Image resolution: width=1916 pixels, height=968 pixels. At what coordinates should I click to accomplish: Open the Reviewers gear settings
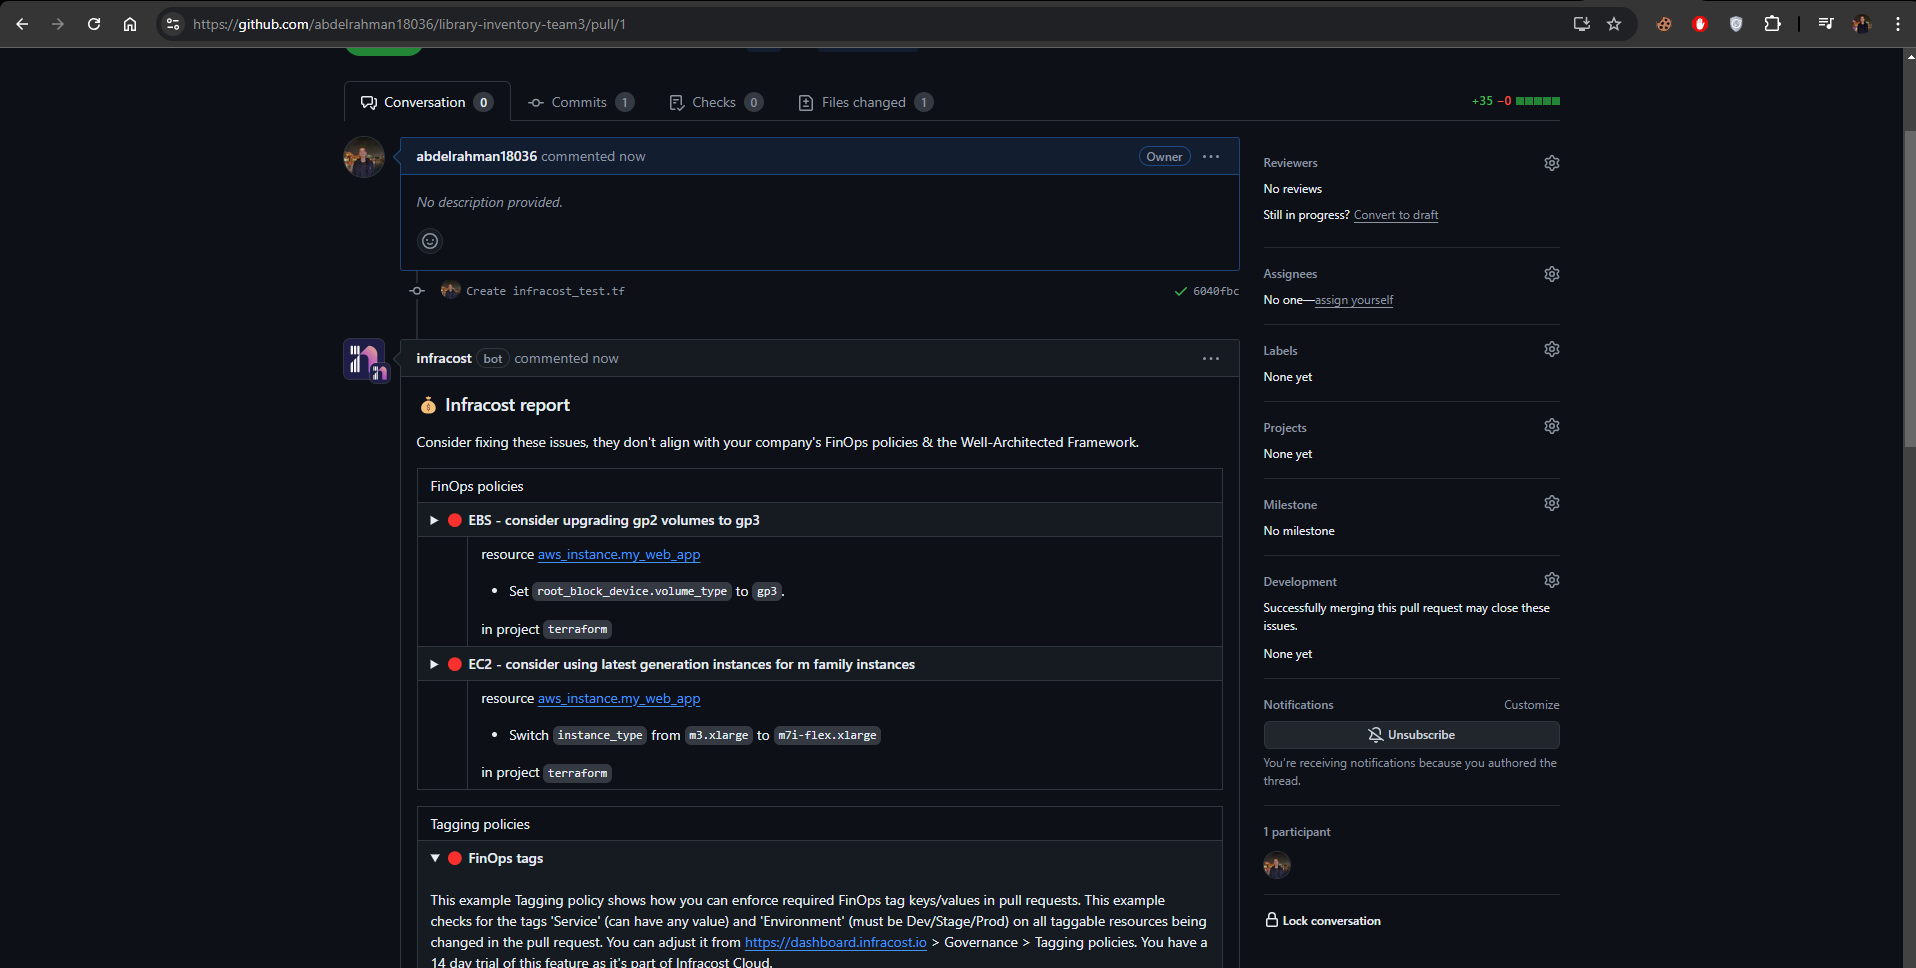coord(1551,163)
